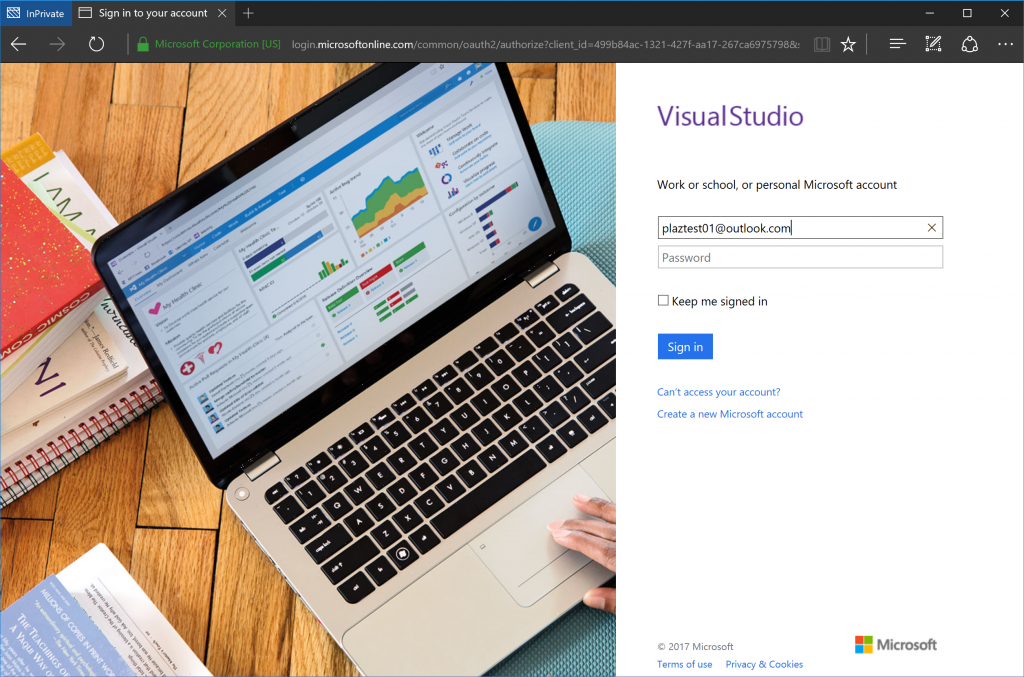This screenshot has width=1024, height=677.
Task: Minimize the browser window
Action: click(x=930, y=13)
